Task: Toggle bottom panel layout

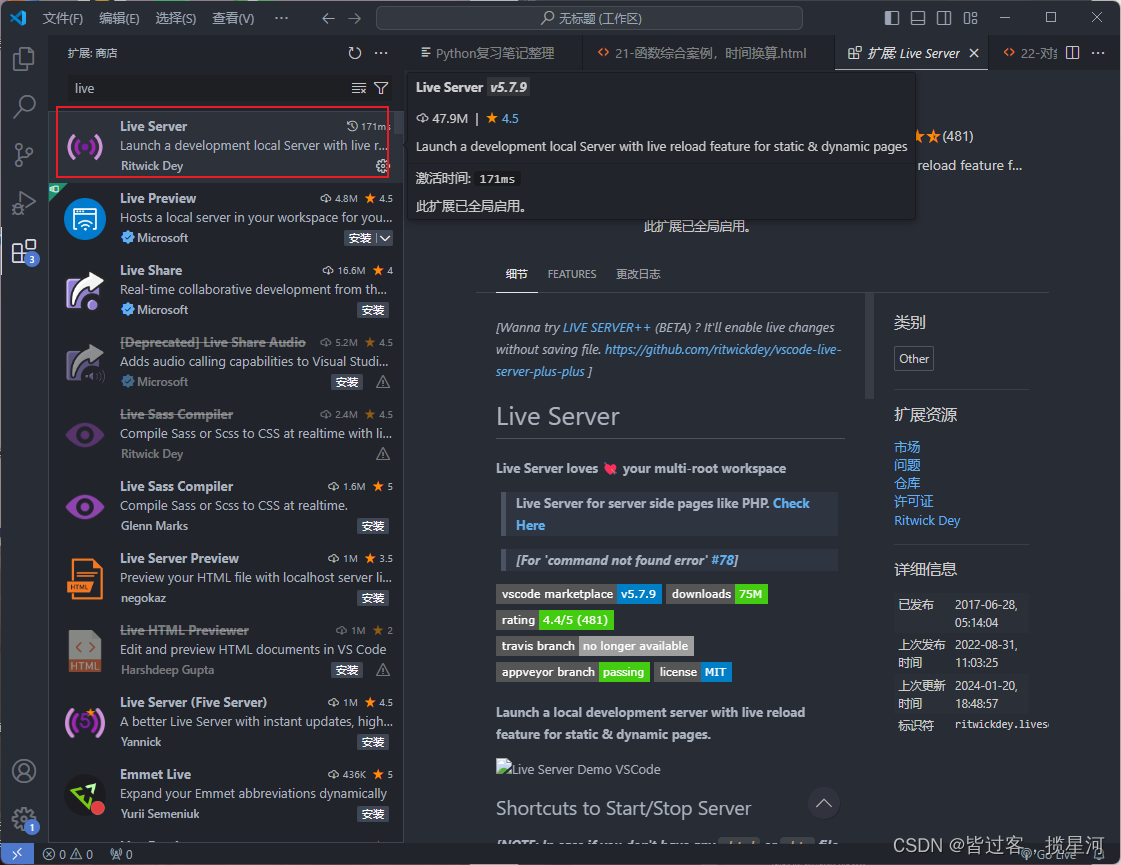Action: 918,18
